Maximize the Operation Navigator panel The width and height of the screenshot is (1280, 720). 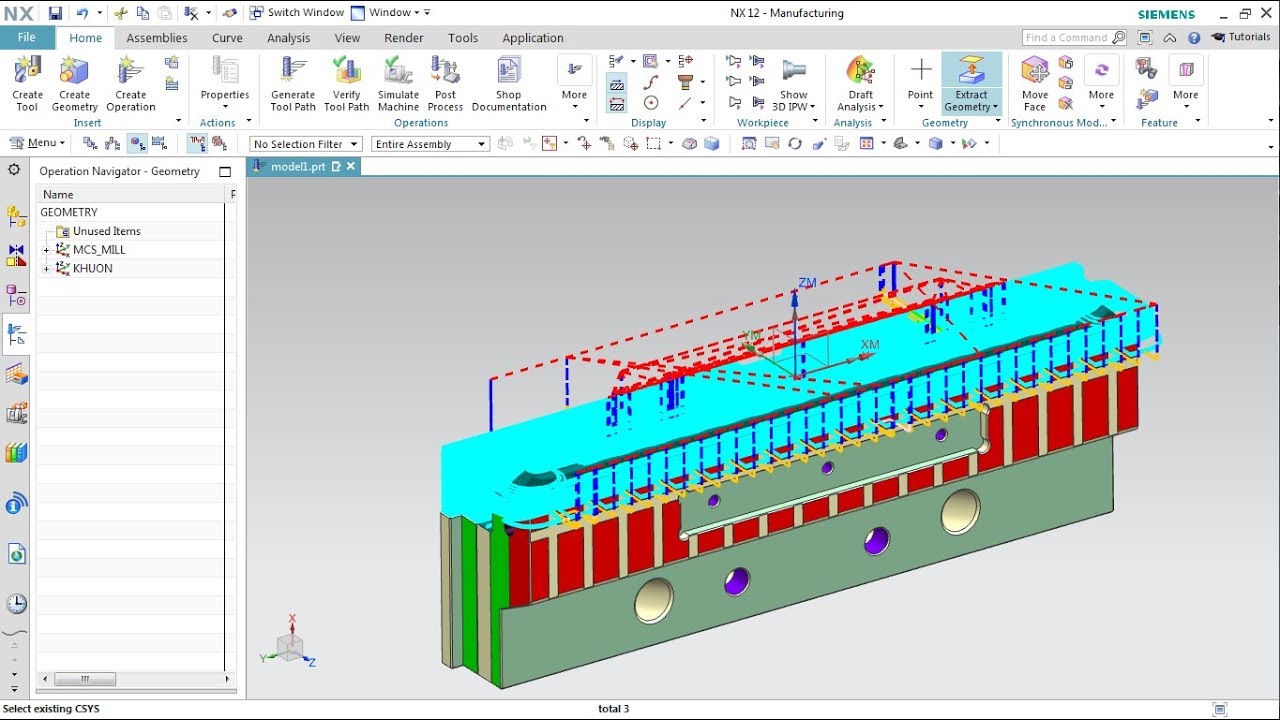coord(225,172)
